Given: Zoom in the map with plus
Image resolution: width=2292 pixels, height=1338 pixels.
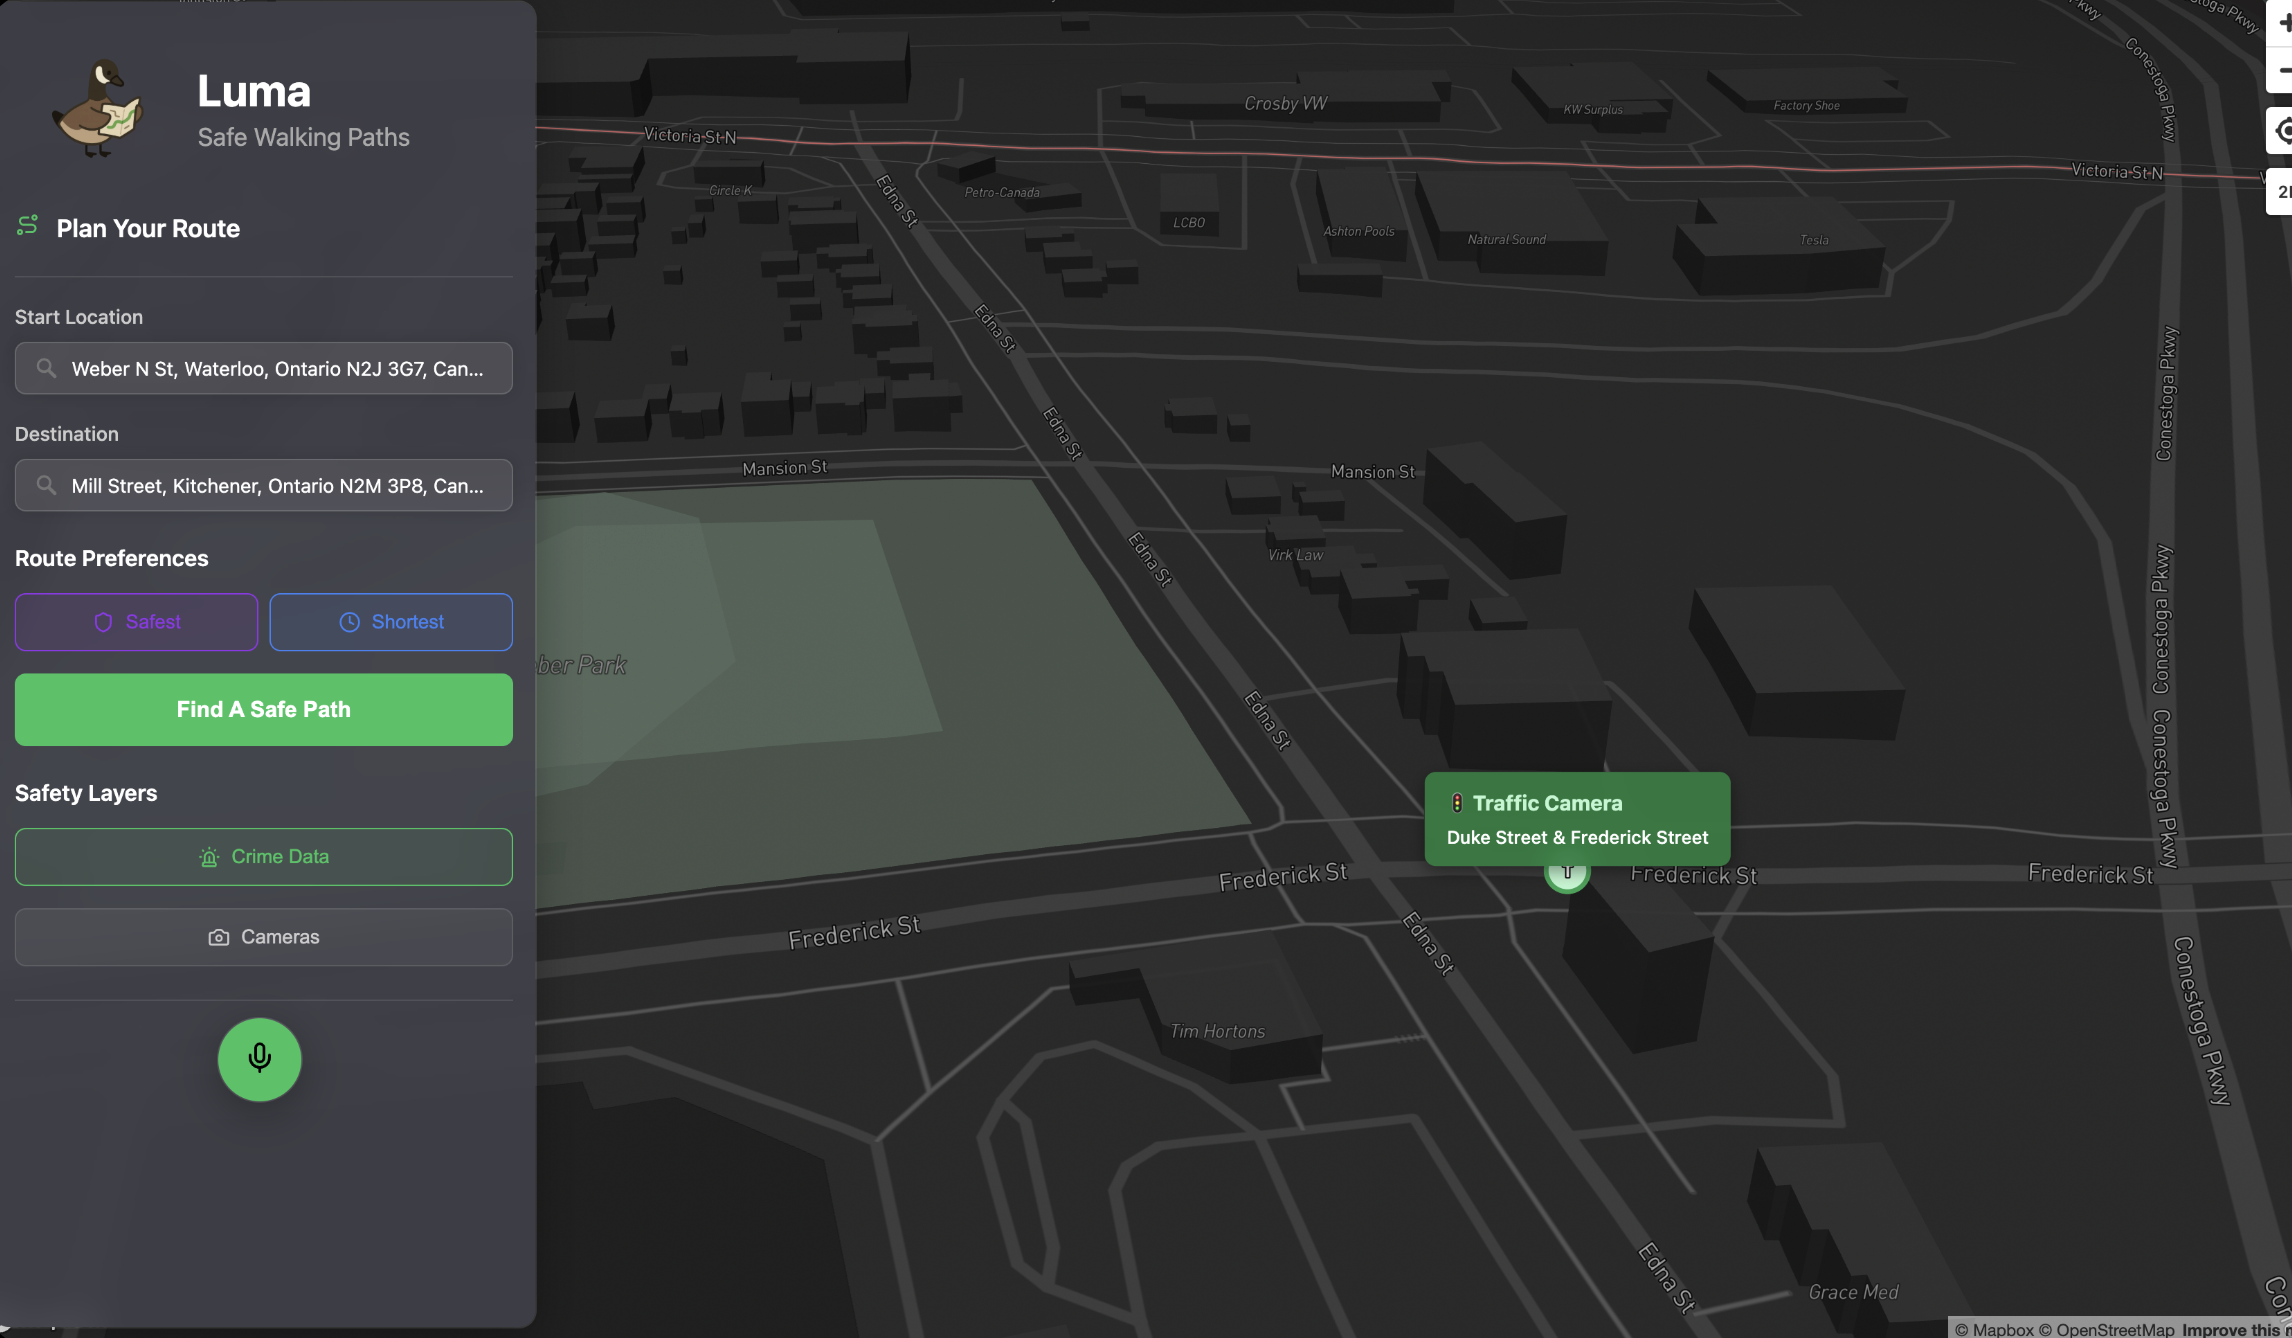Looking at the screenshot, I should coord(2282,23).
